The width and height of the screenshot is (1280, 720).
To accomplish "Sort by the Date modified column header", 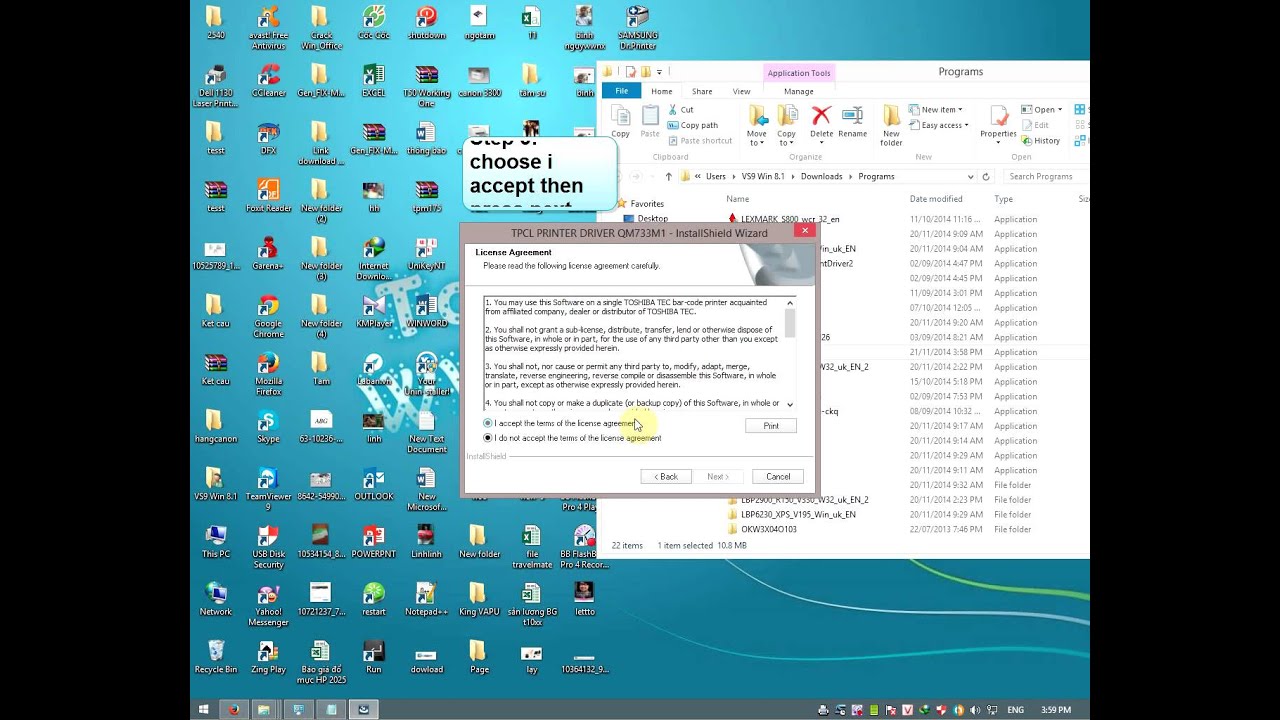I will (x=936, y=199).
